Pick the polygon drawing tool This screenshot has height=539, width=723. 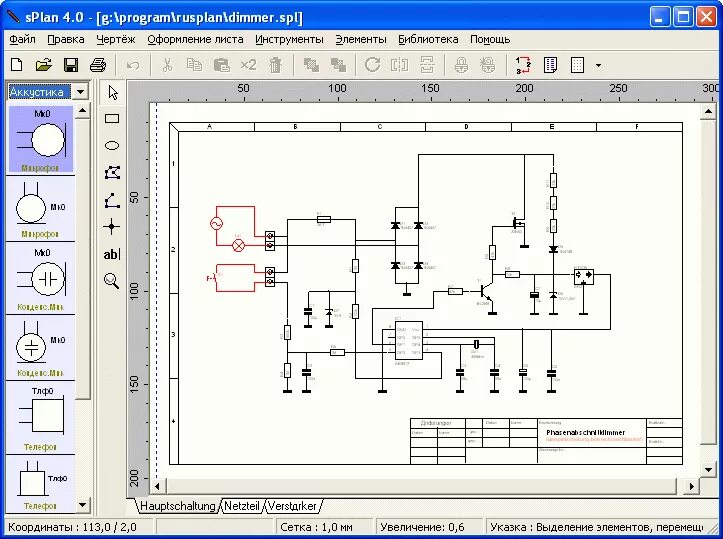tap(112, 173)
